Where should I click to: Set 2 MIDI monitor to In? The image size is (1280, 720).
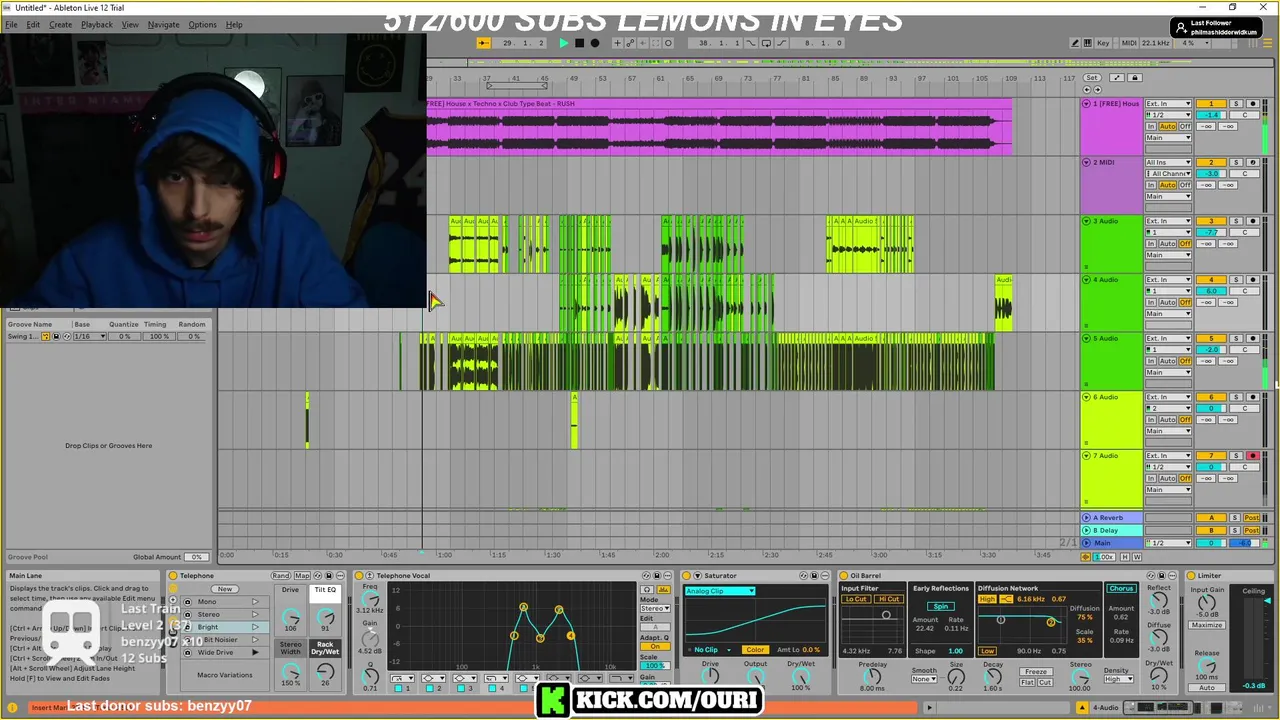(x=1152, y=185)
